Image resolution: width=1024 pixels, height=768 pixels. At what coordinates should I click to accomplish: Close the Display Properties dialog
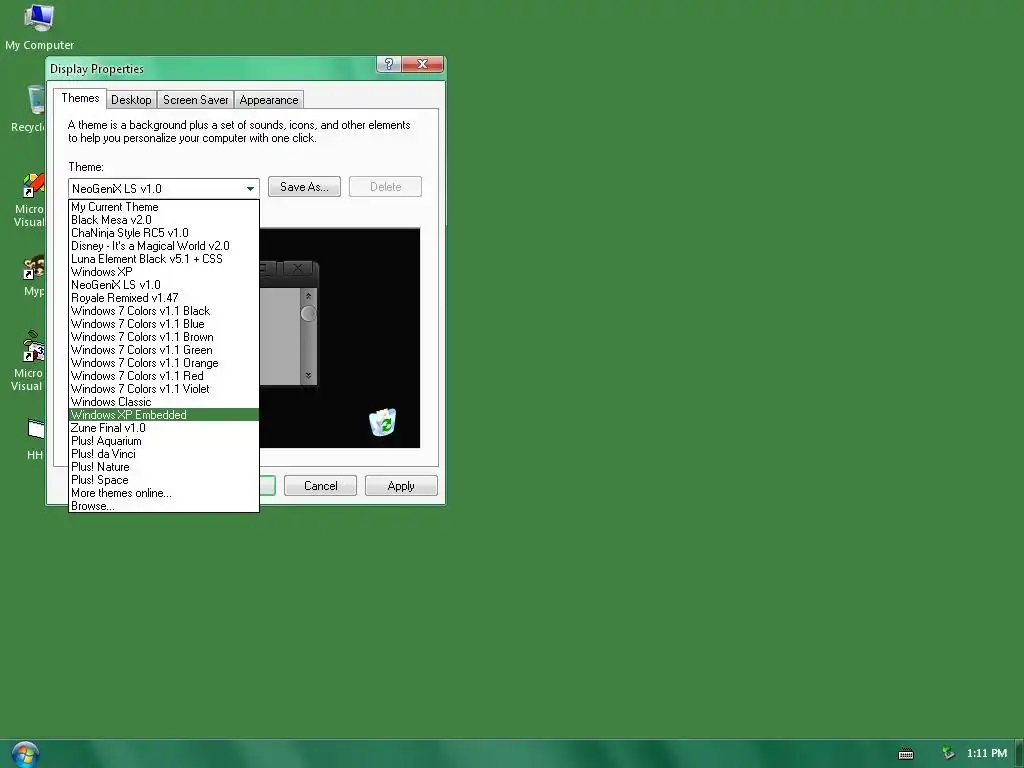tap(423, 64)
